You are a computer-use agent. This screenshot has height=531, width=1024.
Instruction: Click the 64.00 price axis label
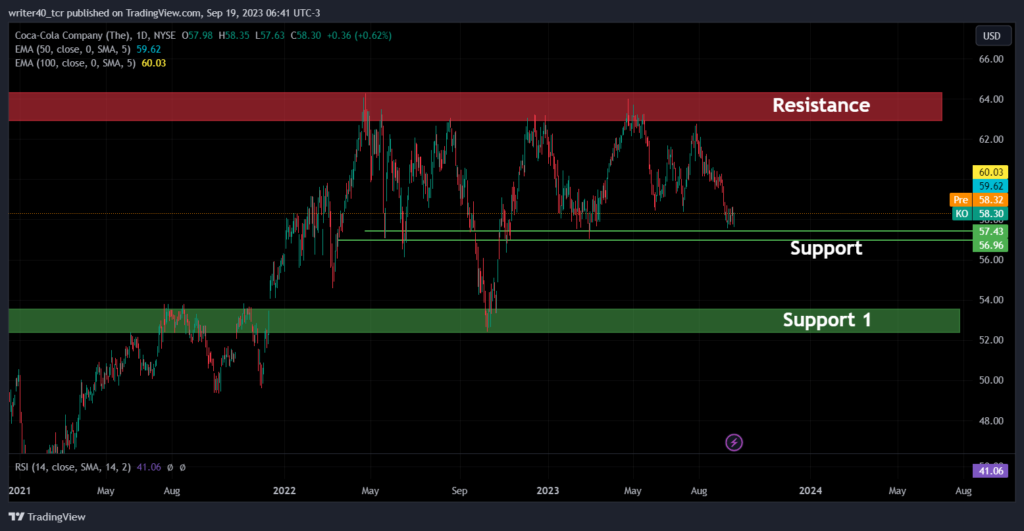(x=991, y=99)
